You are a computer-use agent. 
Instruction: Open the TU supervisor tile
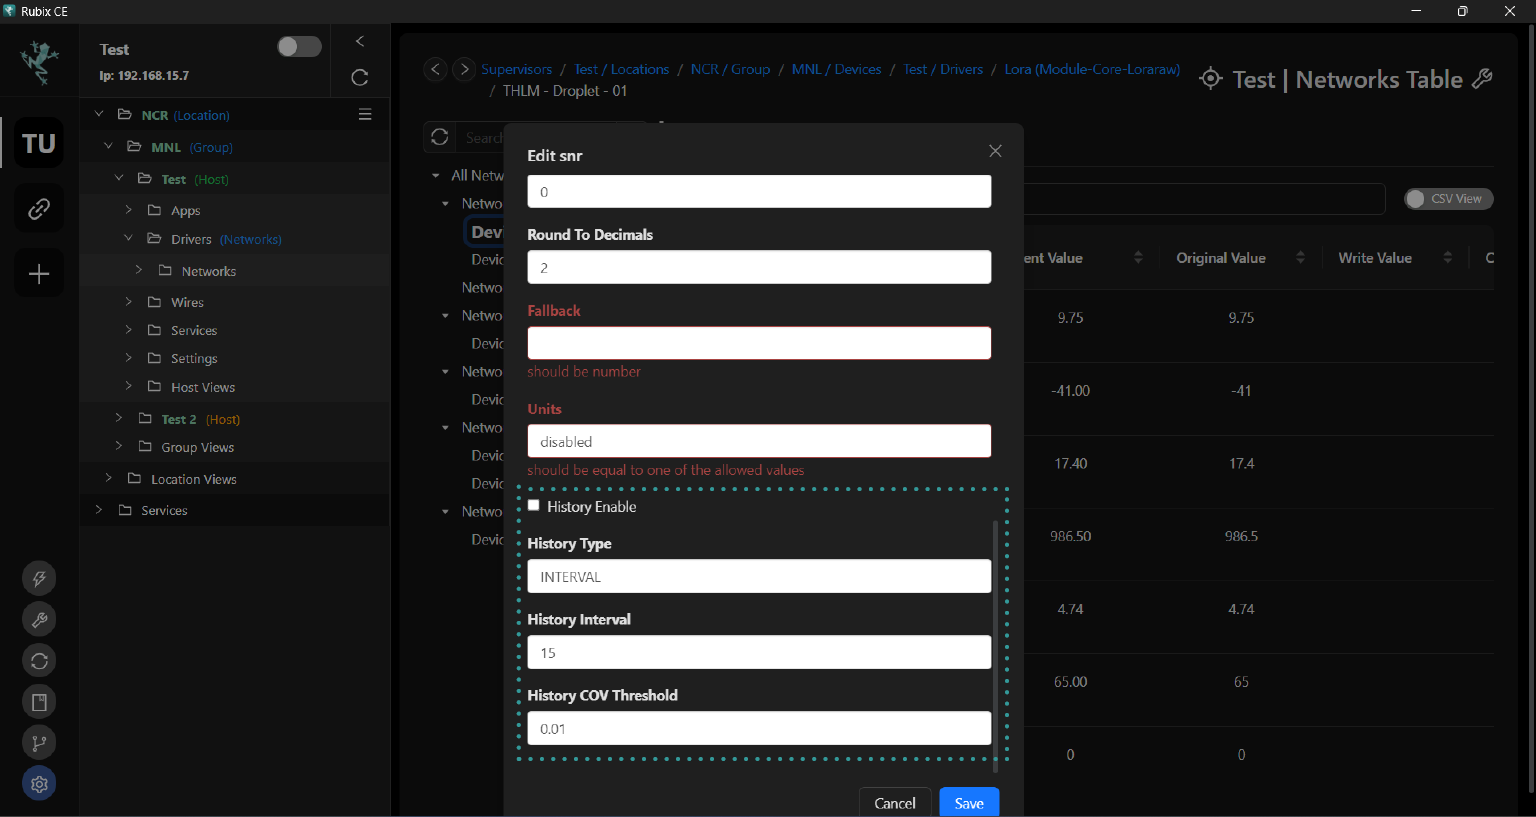[x=39, y=143]
